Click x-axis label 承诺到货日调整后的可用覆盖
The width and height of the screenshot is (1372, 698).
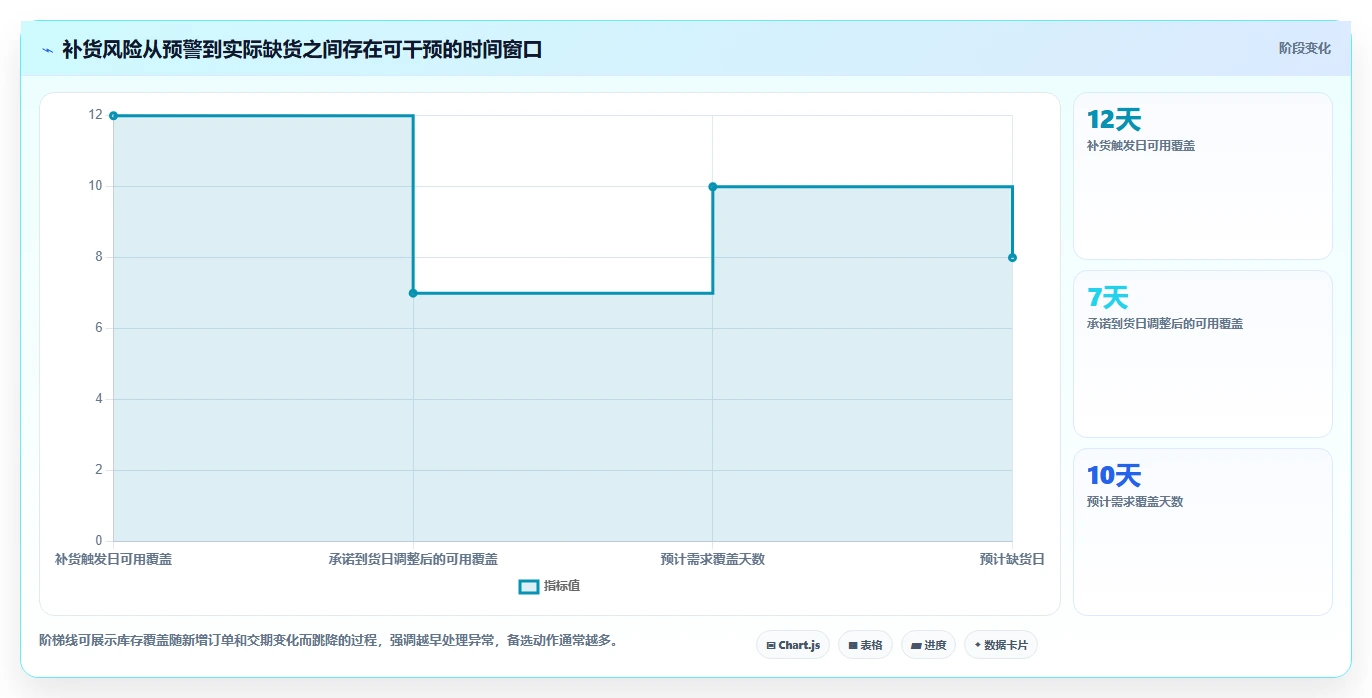413,559
